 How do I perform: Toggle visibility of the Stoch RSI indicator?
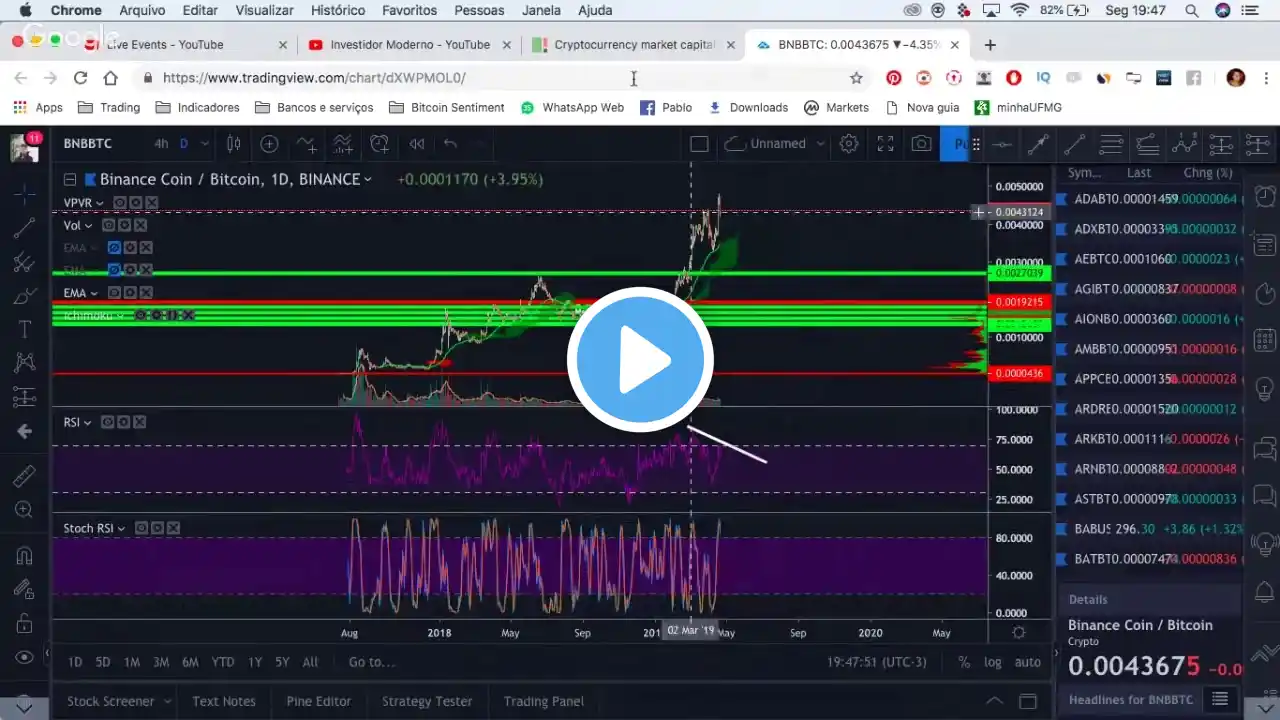click(141, 528)
